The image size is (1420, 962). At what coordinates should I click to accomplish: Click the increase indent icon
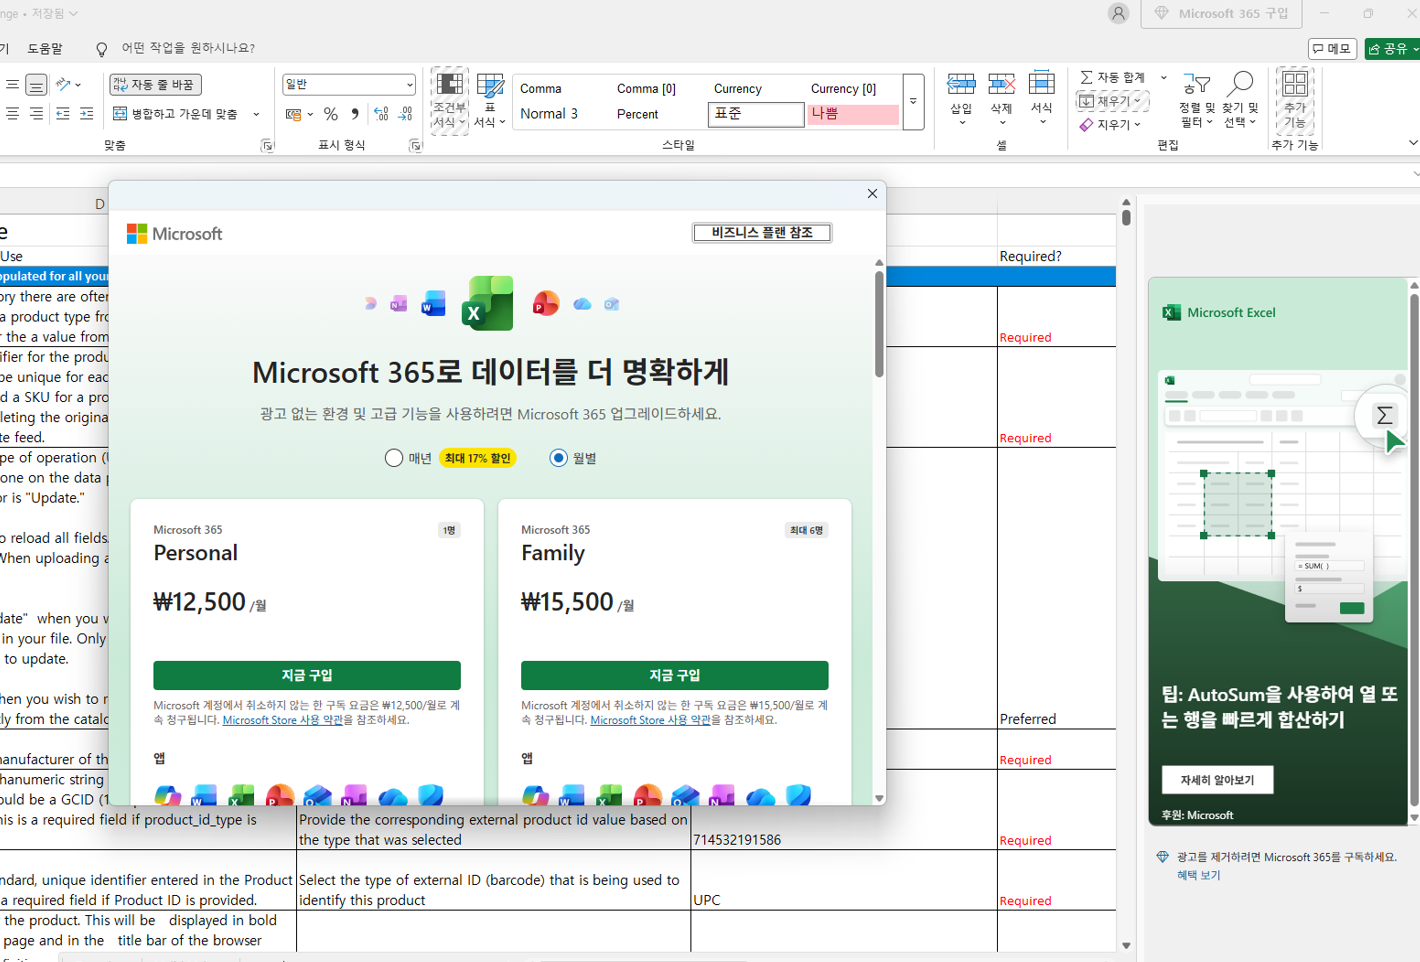[87, 114]
